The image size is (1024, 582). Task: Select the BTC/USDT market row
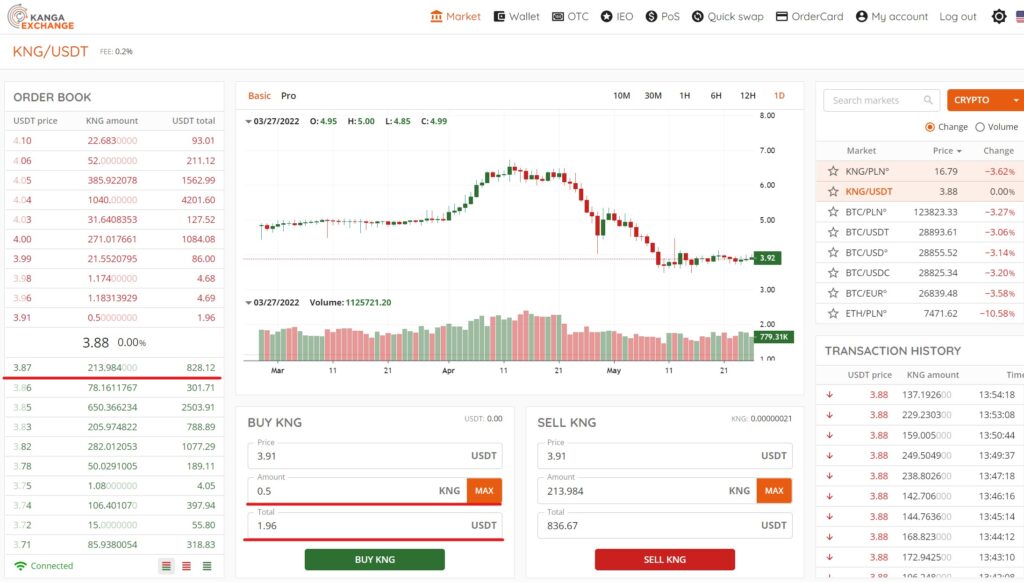tap(920, 232)
